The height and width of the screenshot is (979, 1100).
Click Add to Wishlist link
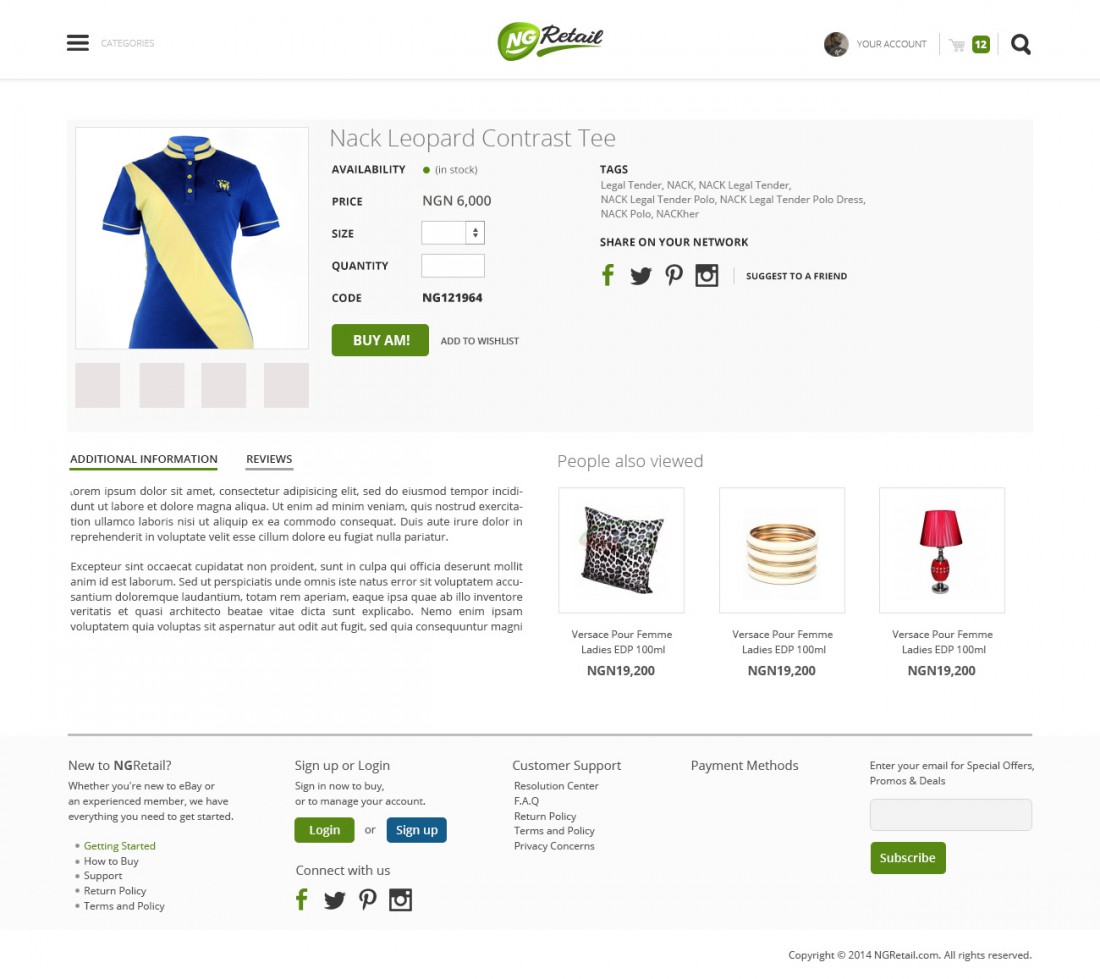(x=480, y=341)
